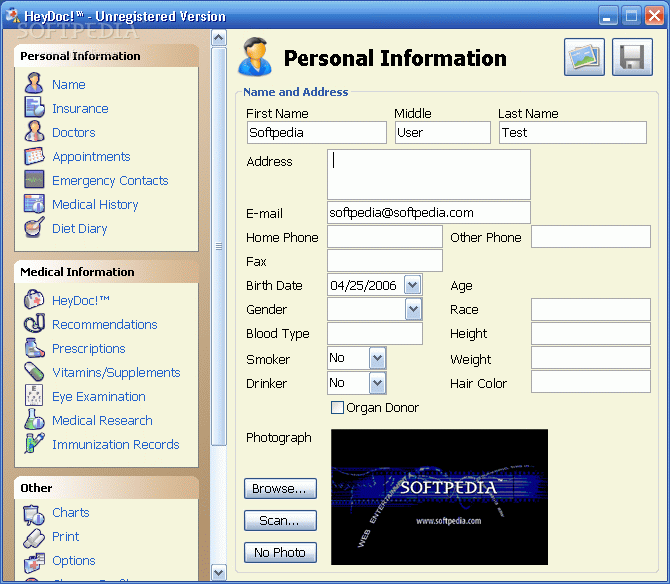Click the Emergency Contacts monitor icon
This screenshot has height=584, width=670.
pyautogui.click(x=34, y=179)
